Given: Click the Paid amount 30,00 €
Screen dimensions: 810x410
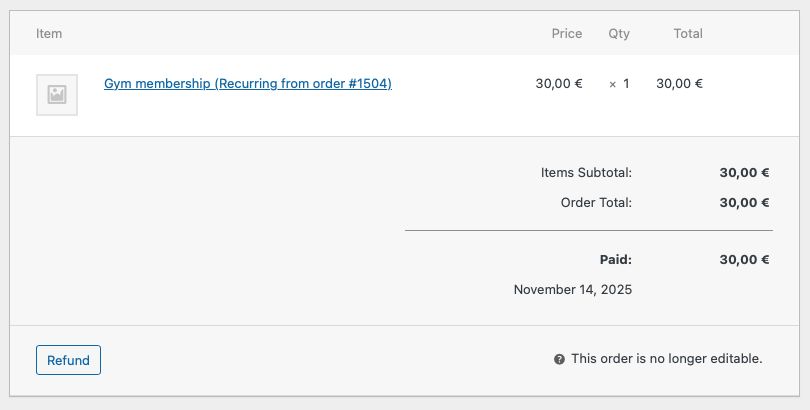Looking at the screenshot, I should point(744,259).
